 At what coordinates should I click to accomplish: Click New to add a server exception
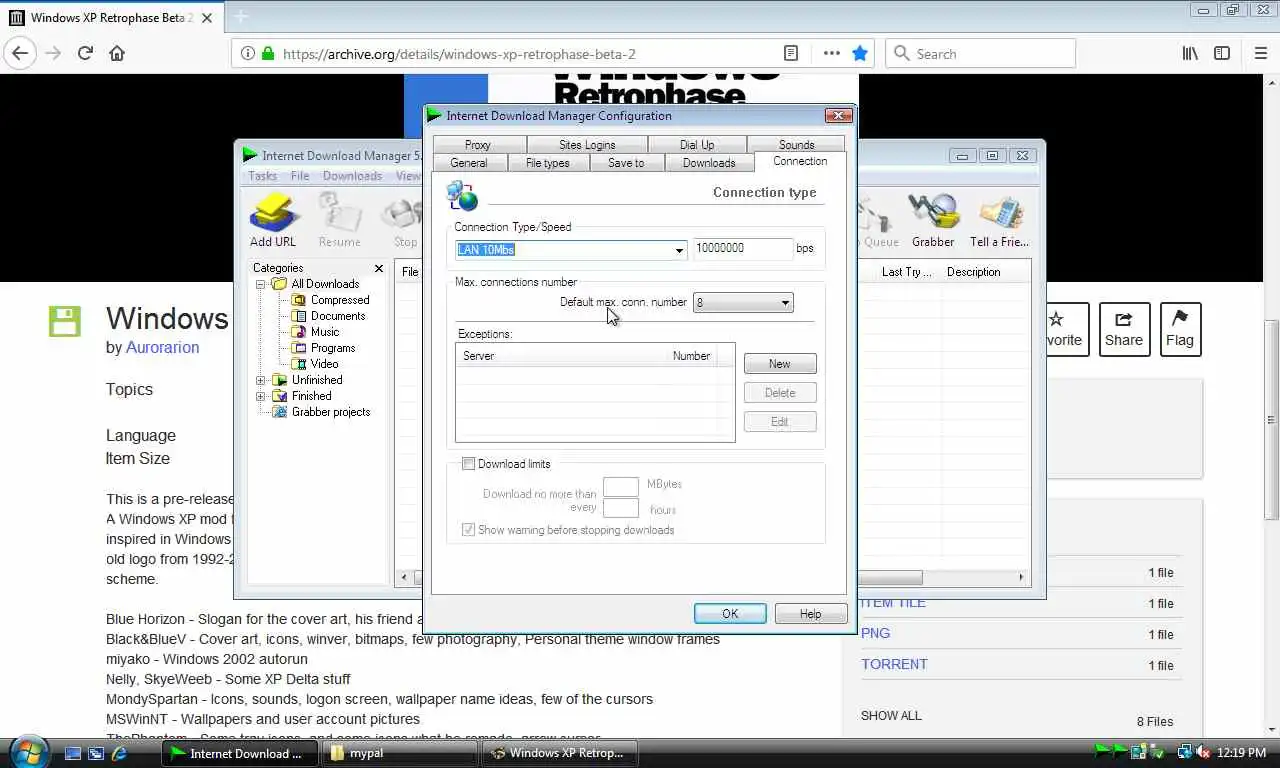tap(780, 364)
